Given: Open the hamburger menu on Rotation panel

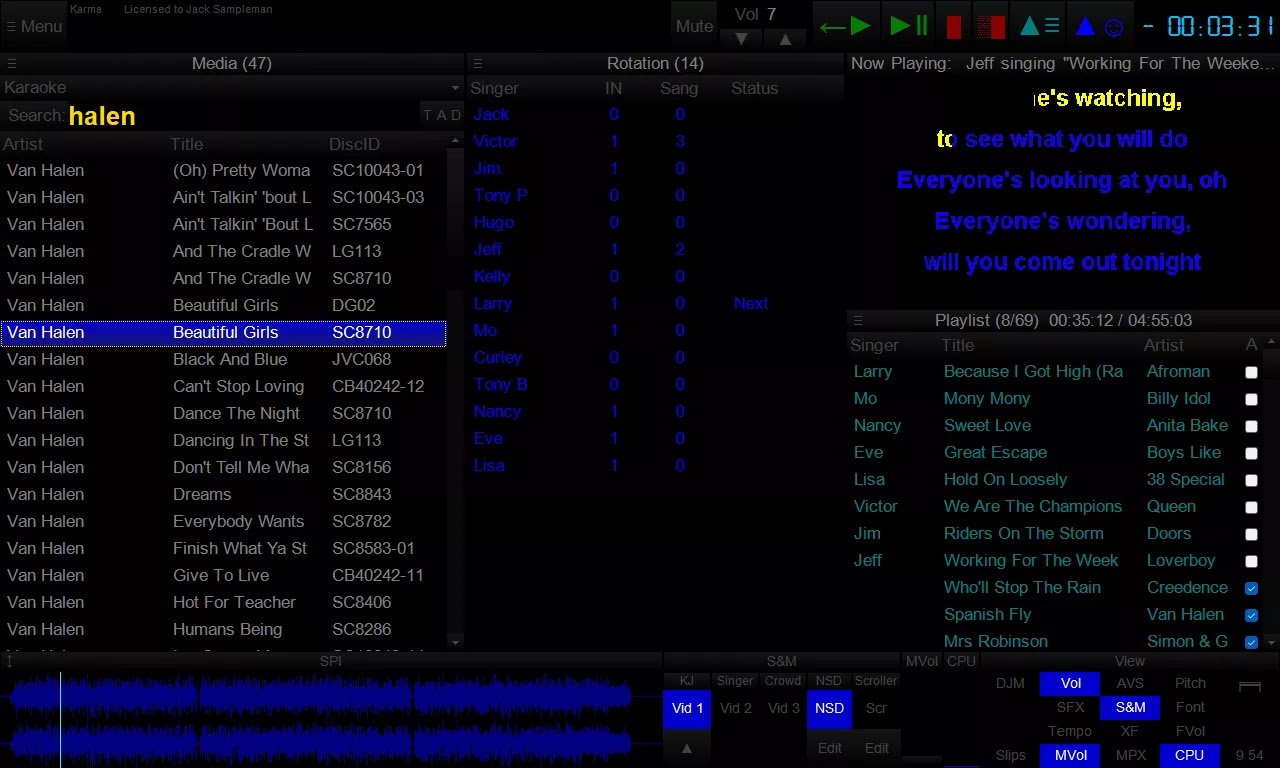Looking at the screenshot, I should pyautogui.click(x=478, y=63).
